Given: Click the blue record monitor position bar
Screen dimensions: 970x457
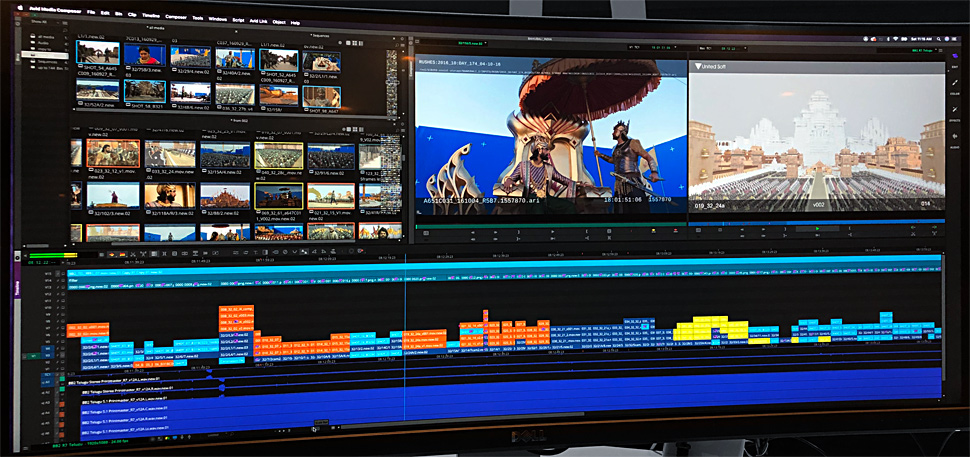Looking at the screenshot, I should tap(817, 221).
